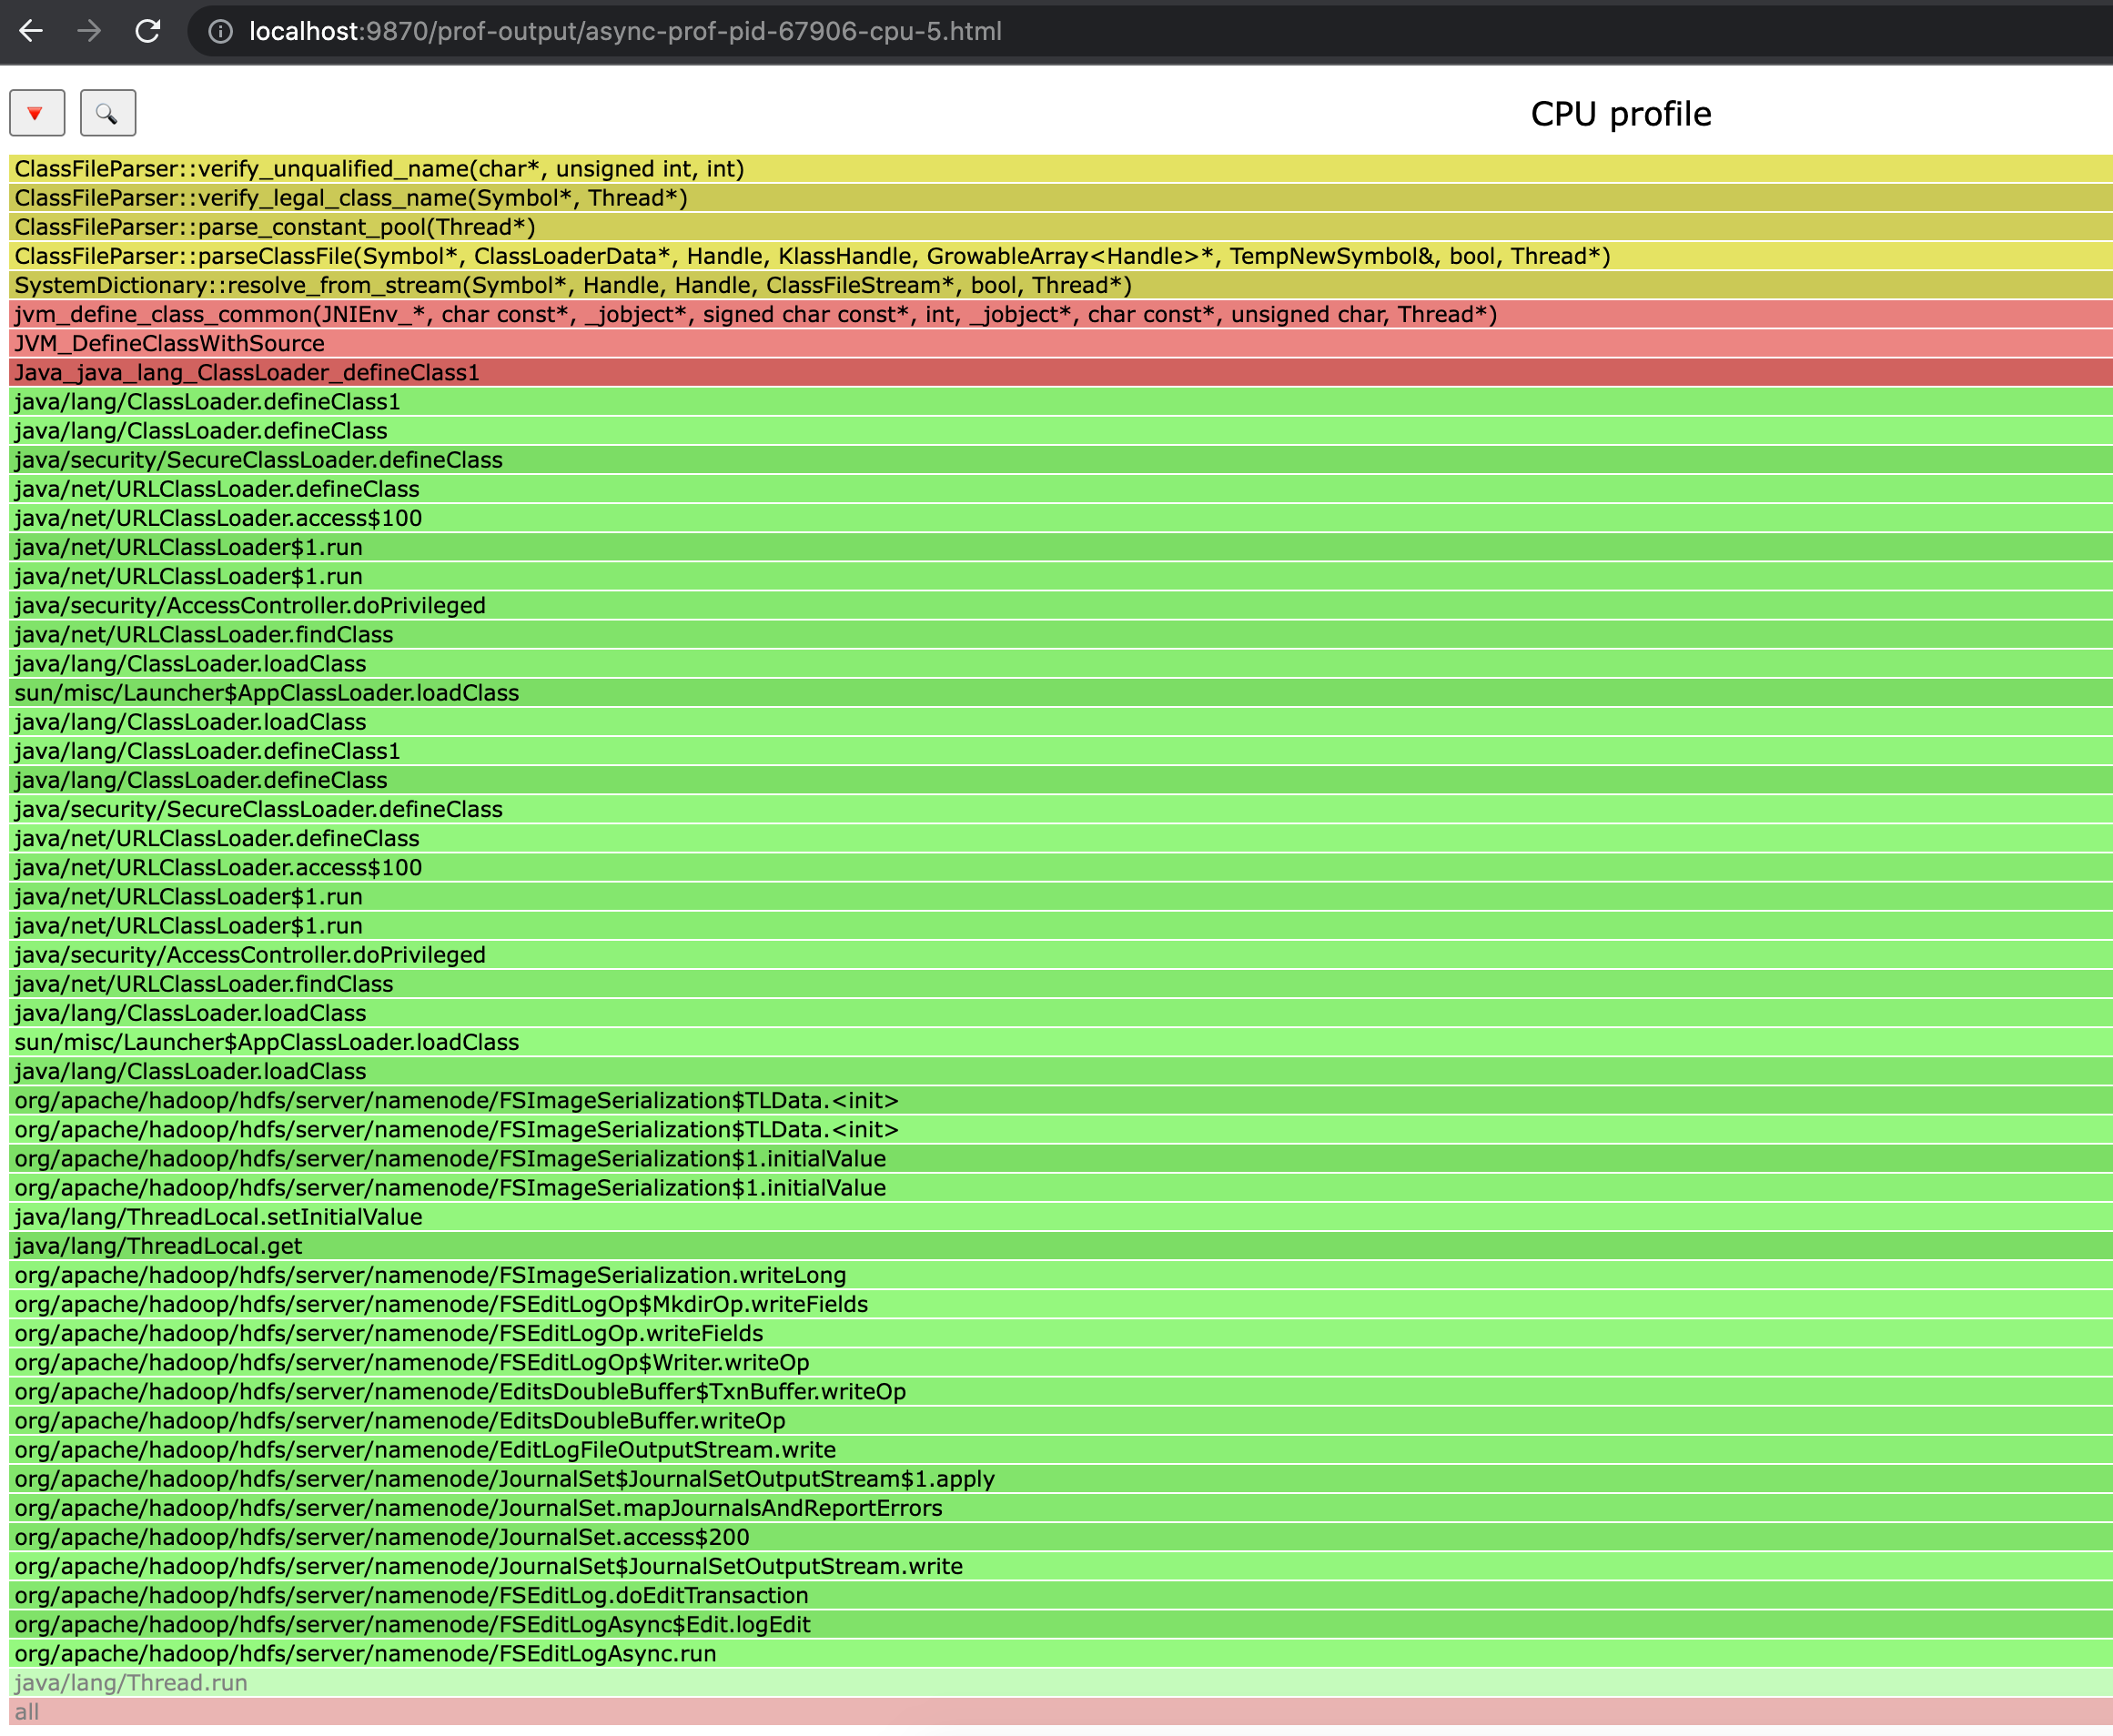
Task: Click the FSEditLog.doEditTransaction frame
Action: click(411, 1596)
